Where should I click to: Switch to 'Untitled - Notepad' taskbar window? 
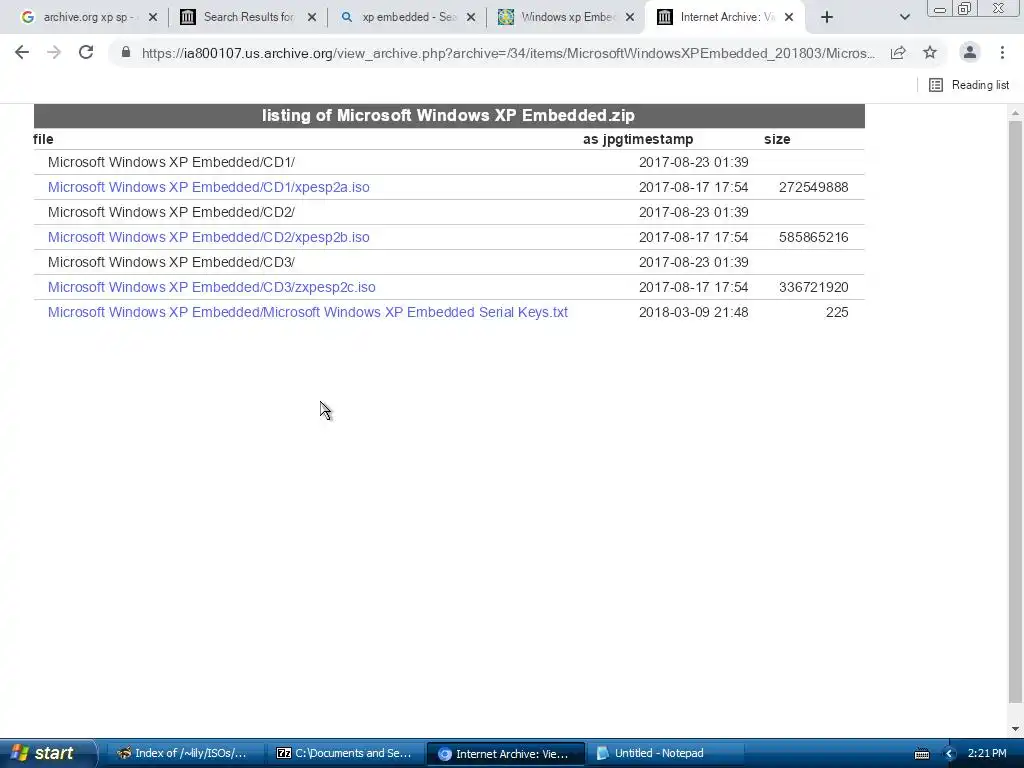[664, 753]
